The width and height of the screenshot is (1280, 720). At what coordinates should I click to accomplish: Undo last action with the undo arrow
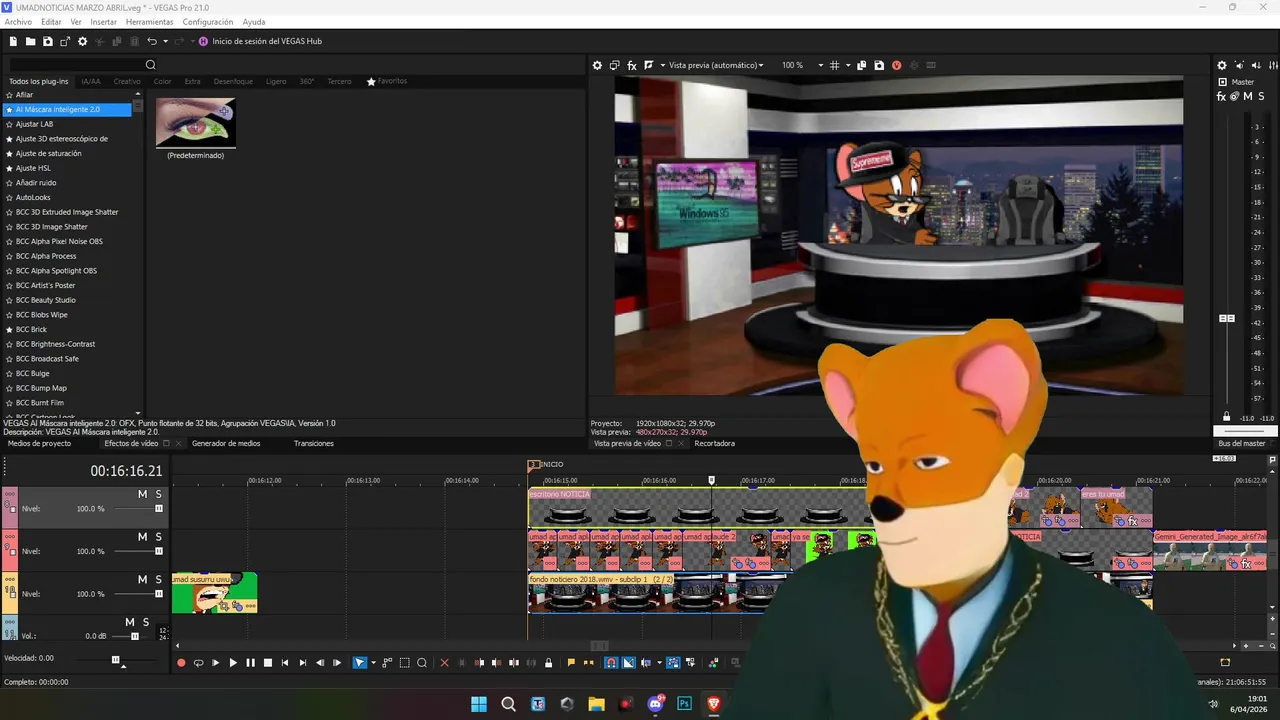tap(152, 41)
